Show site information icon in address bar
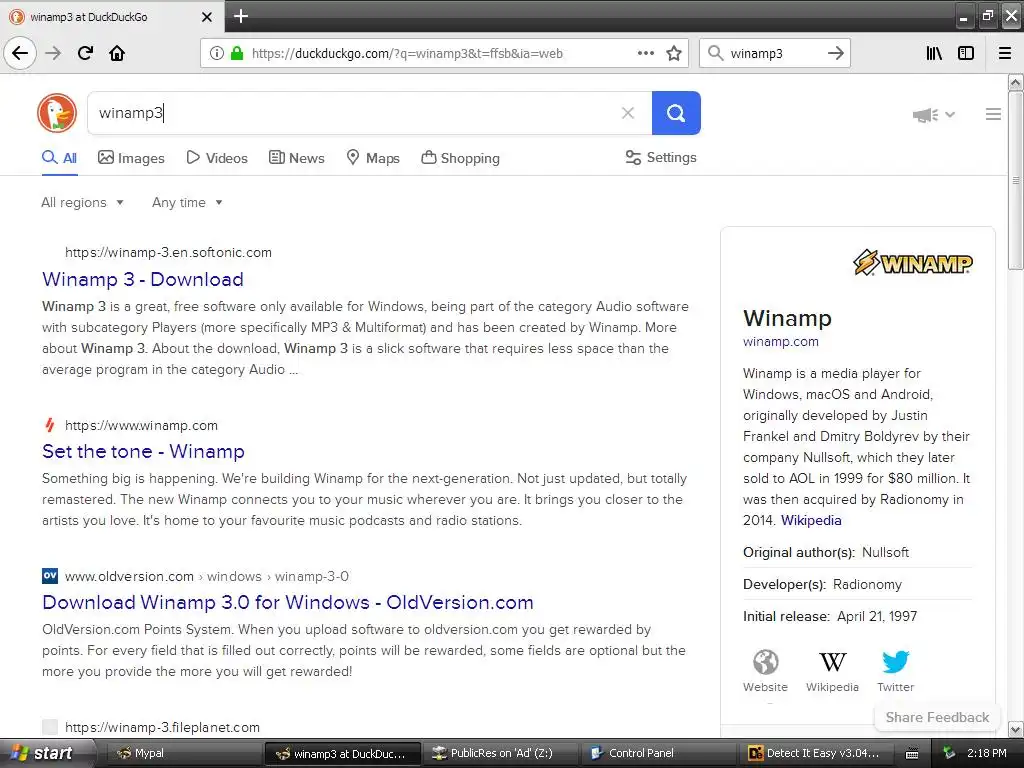Screen dimensions: 1024x768 click(x=216, y=53)
